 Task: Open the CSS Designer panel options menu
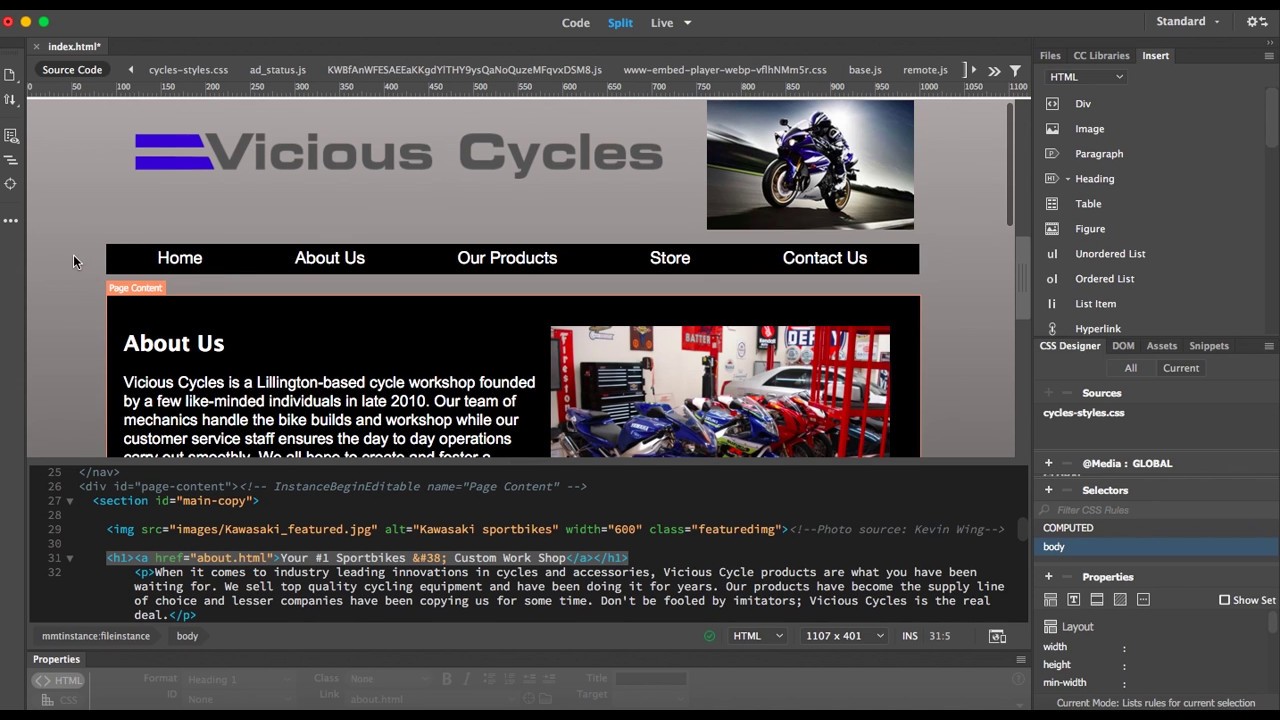(x=1269, y=346)
